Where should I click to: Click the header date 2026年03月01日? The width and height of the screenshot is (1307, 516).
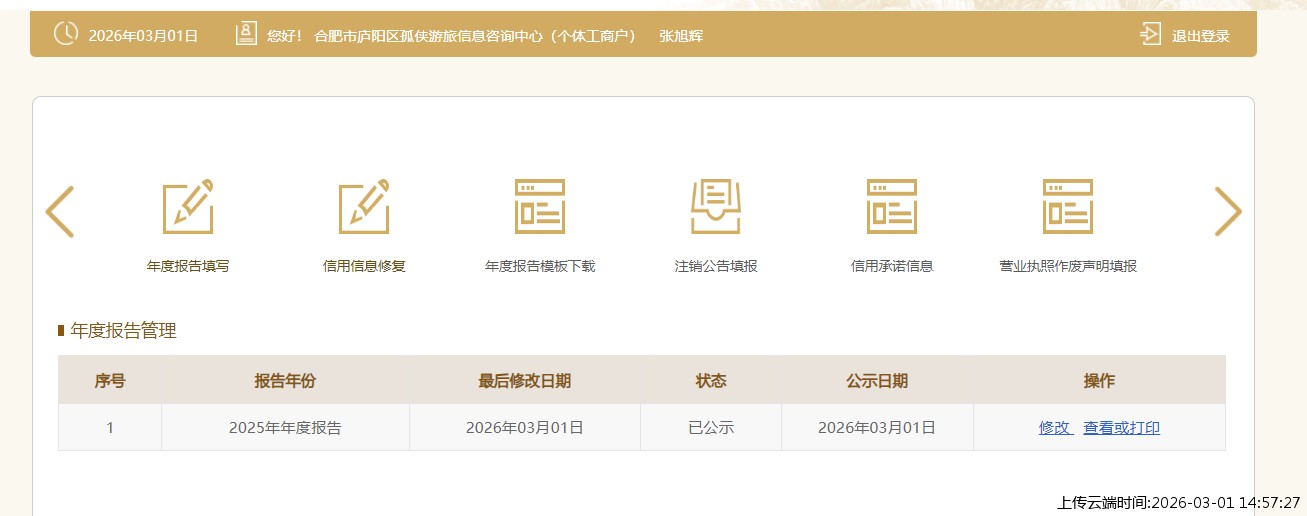click(x=143, y=36)
